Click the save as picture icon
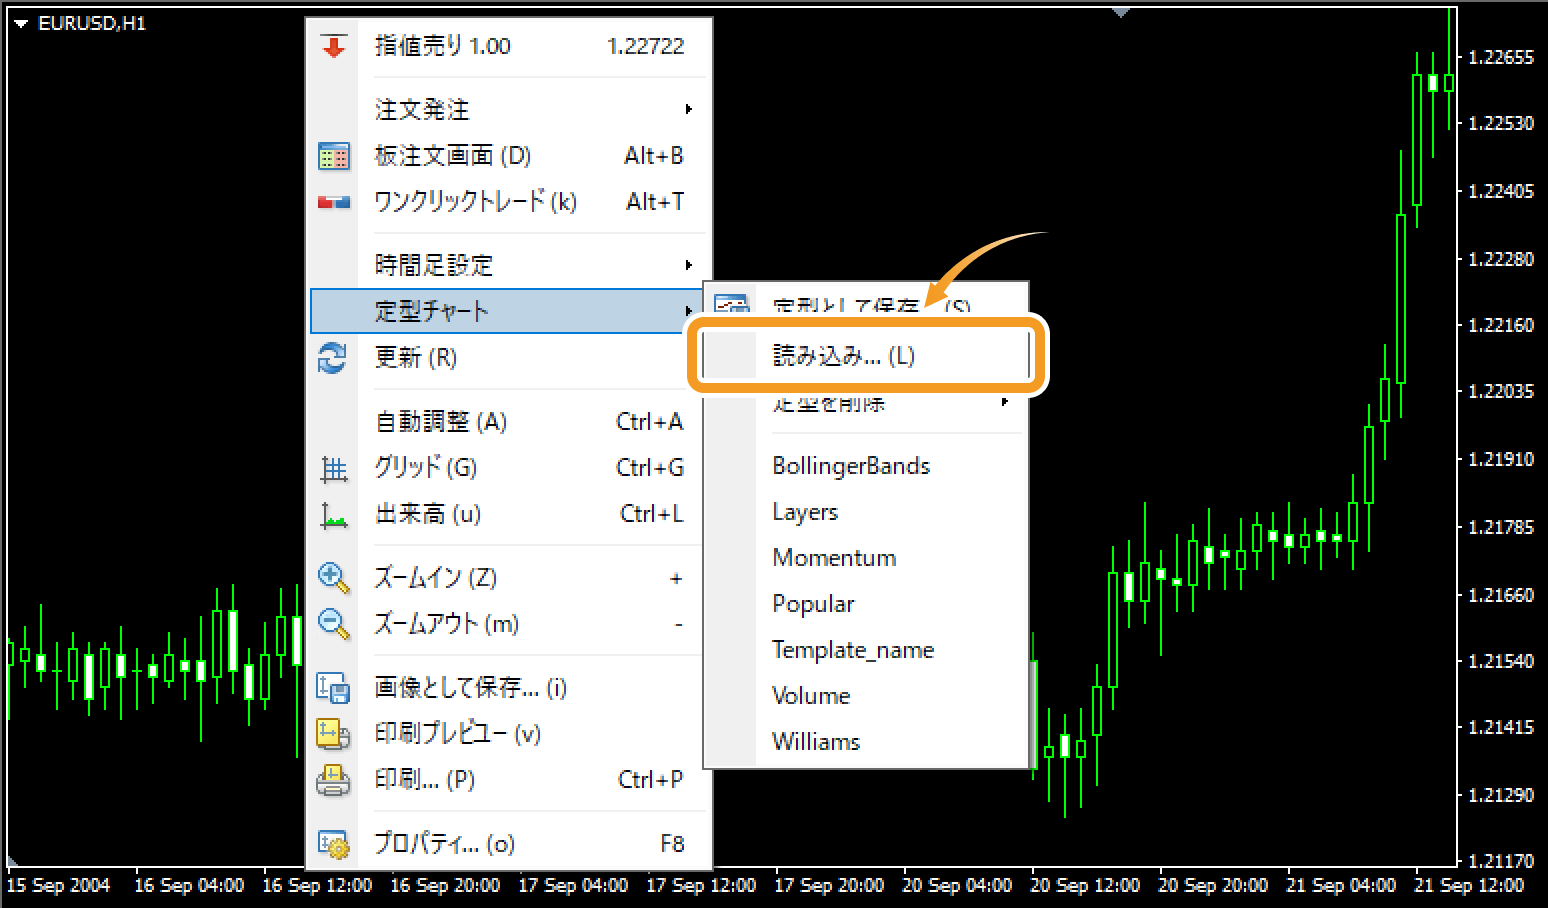Screen dimensions: 1548x908 pyautogui.click(x=333, y=688)
